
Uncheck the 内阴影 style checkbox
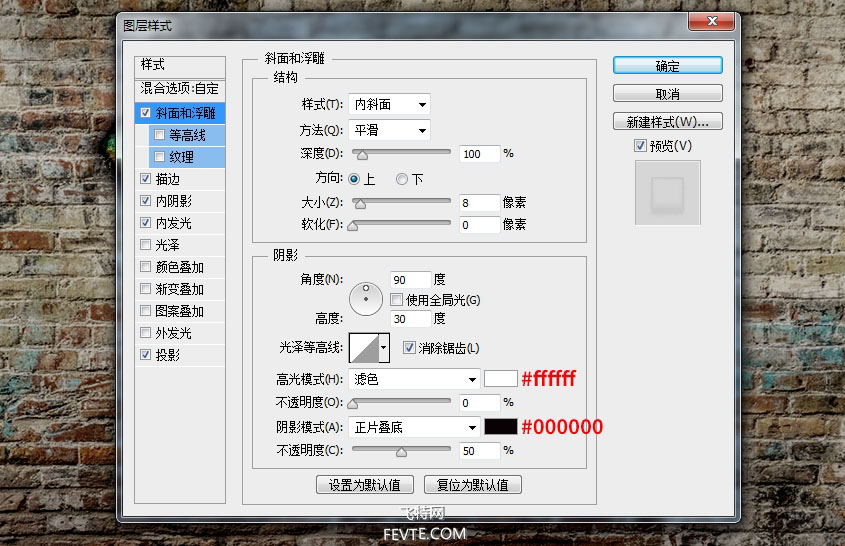coord(145,201)
